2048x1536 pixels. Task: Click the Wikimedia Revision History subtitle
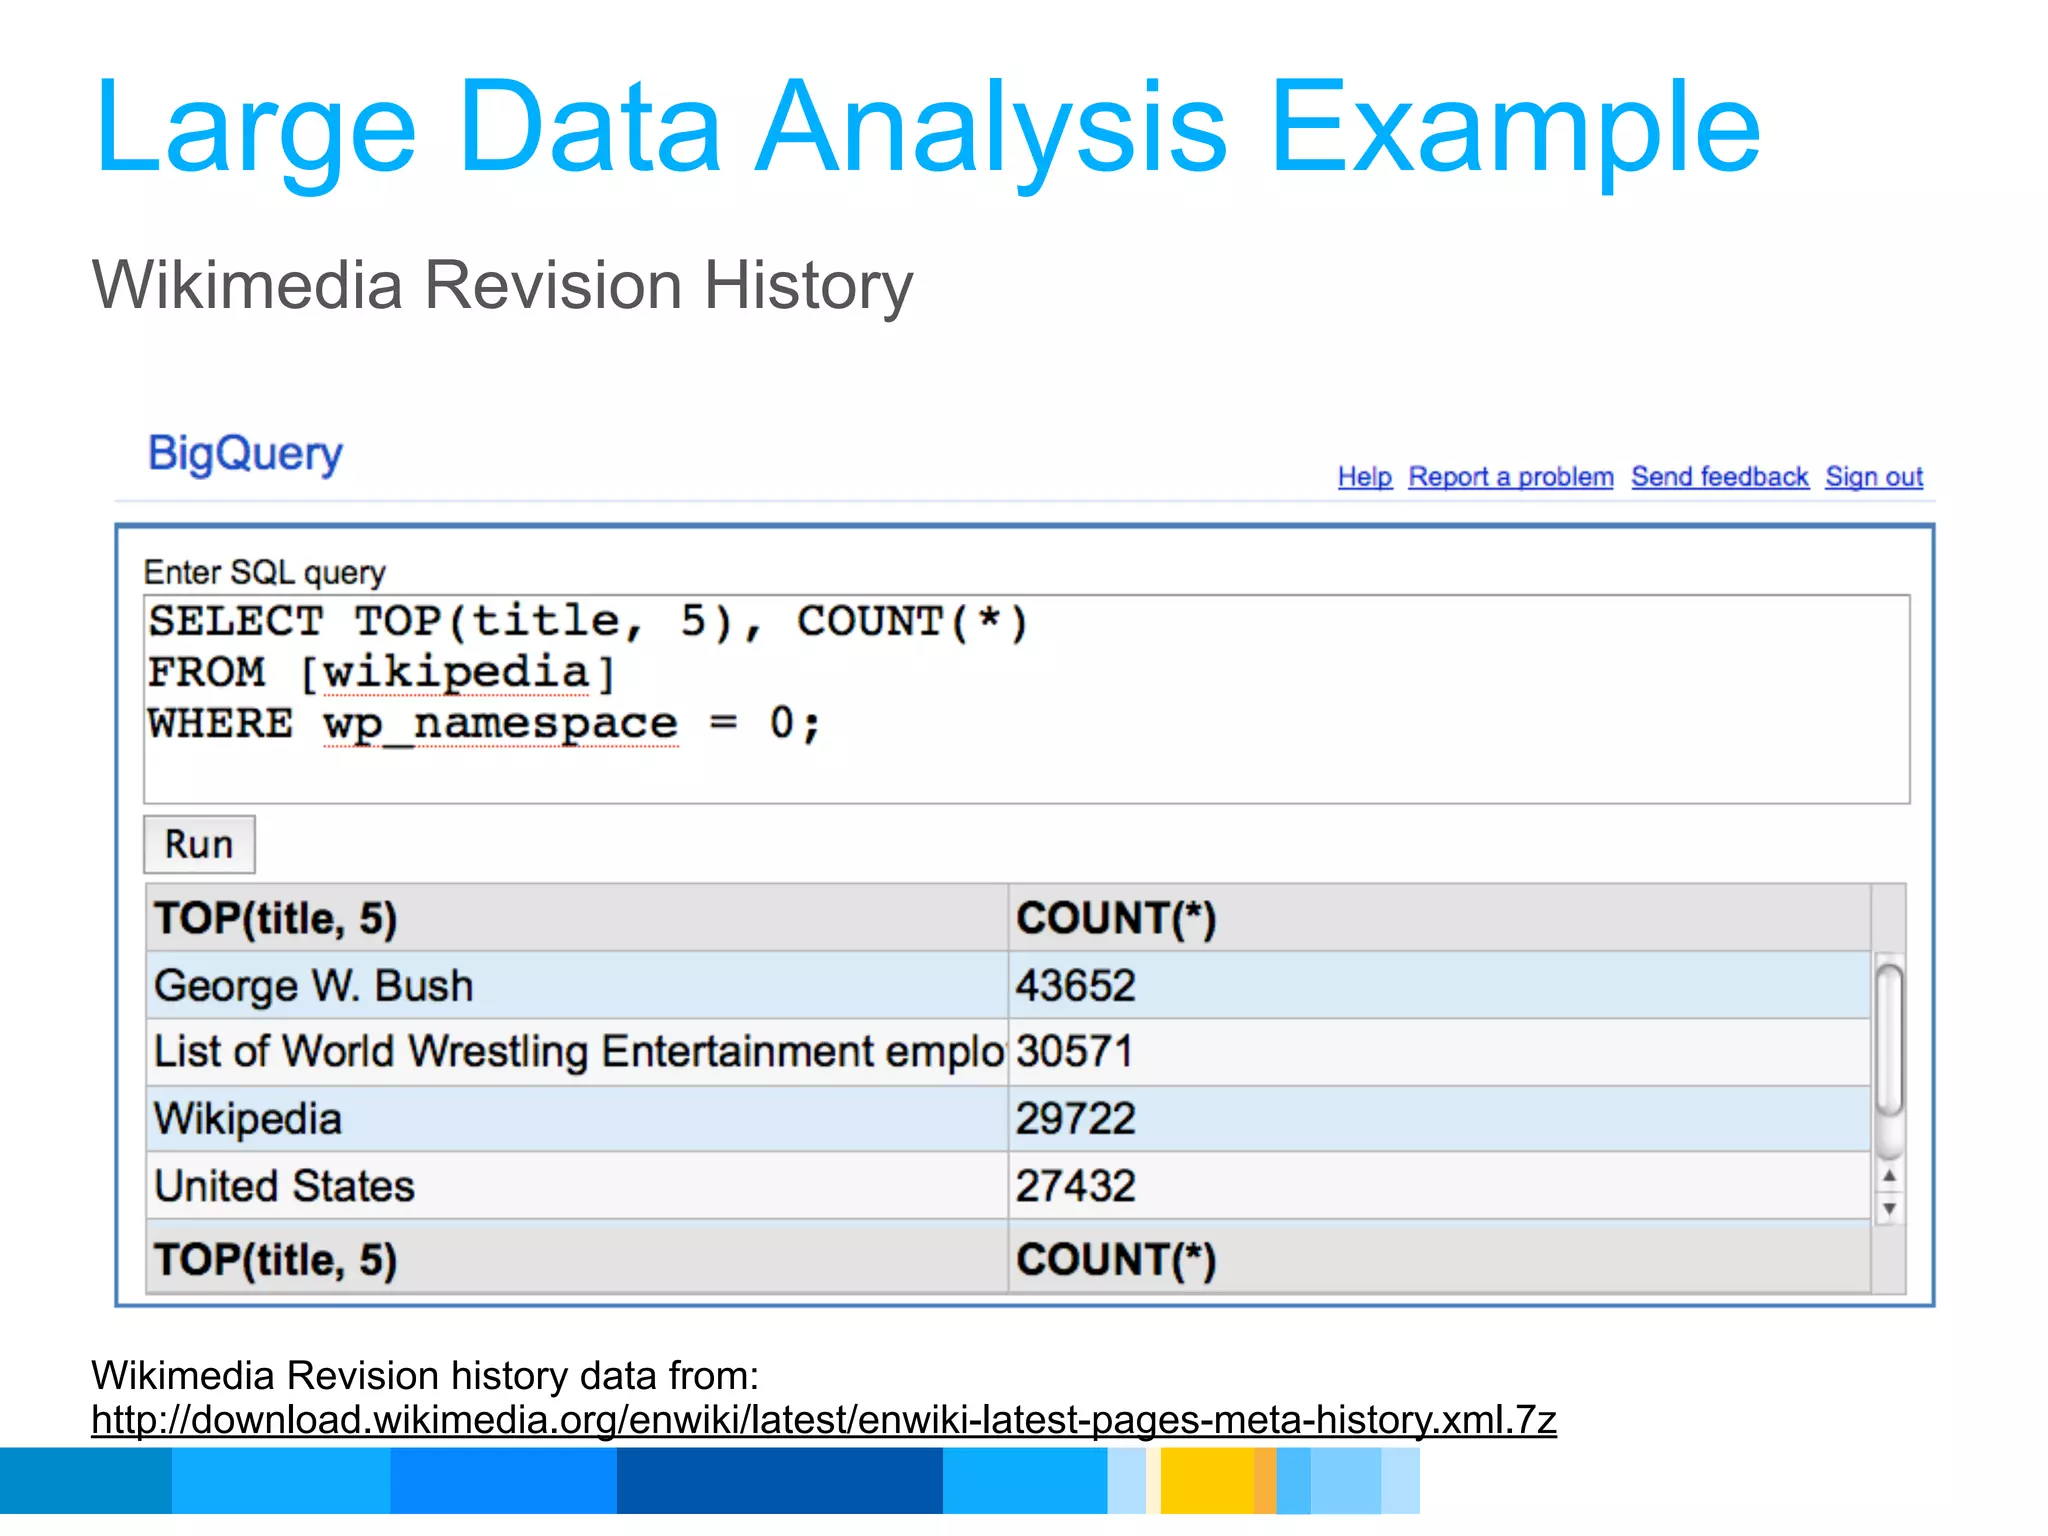(502, 286)
